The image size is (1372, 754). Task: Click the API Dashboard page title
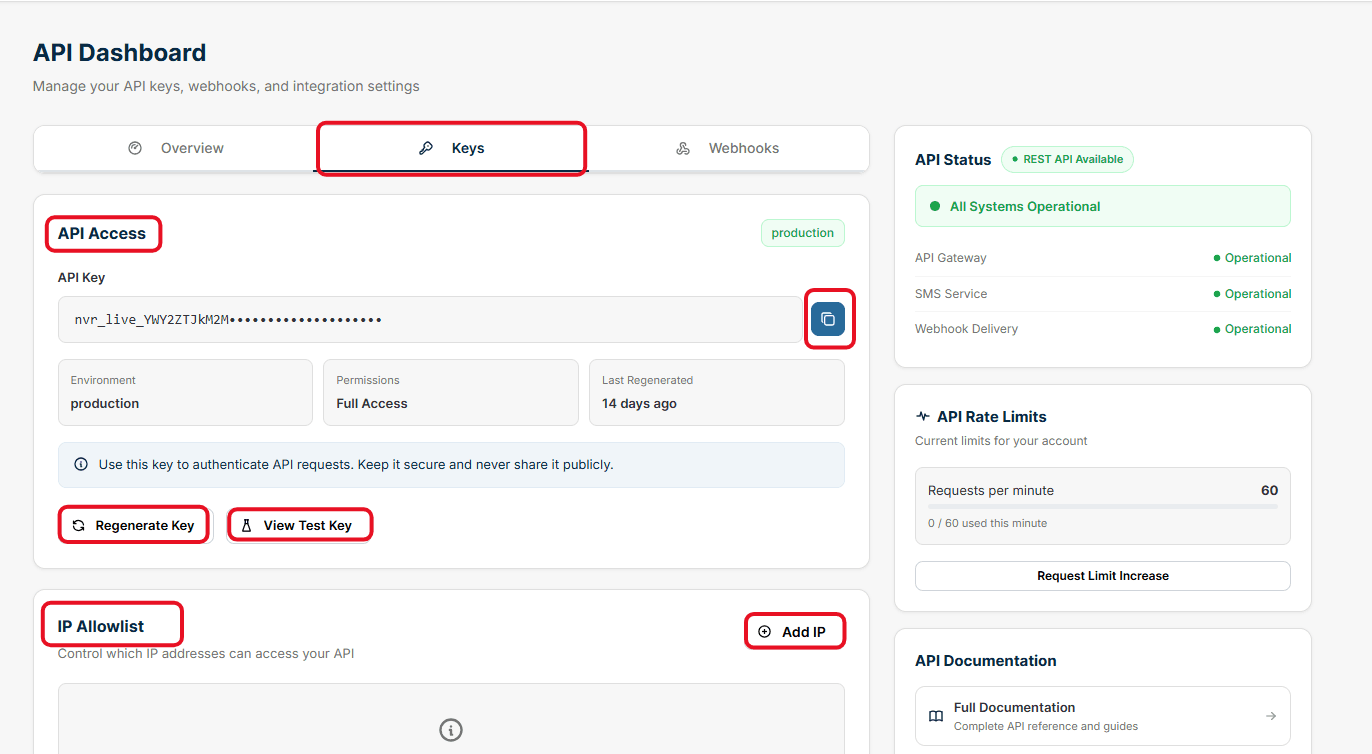tap(120, 53)
